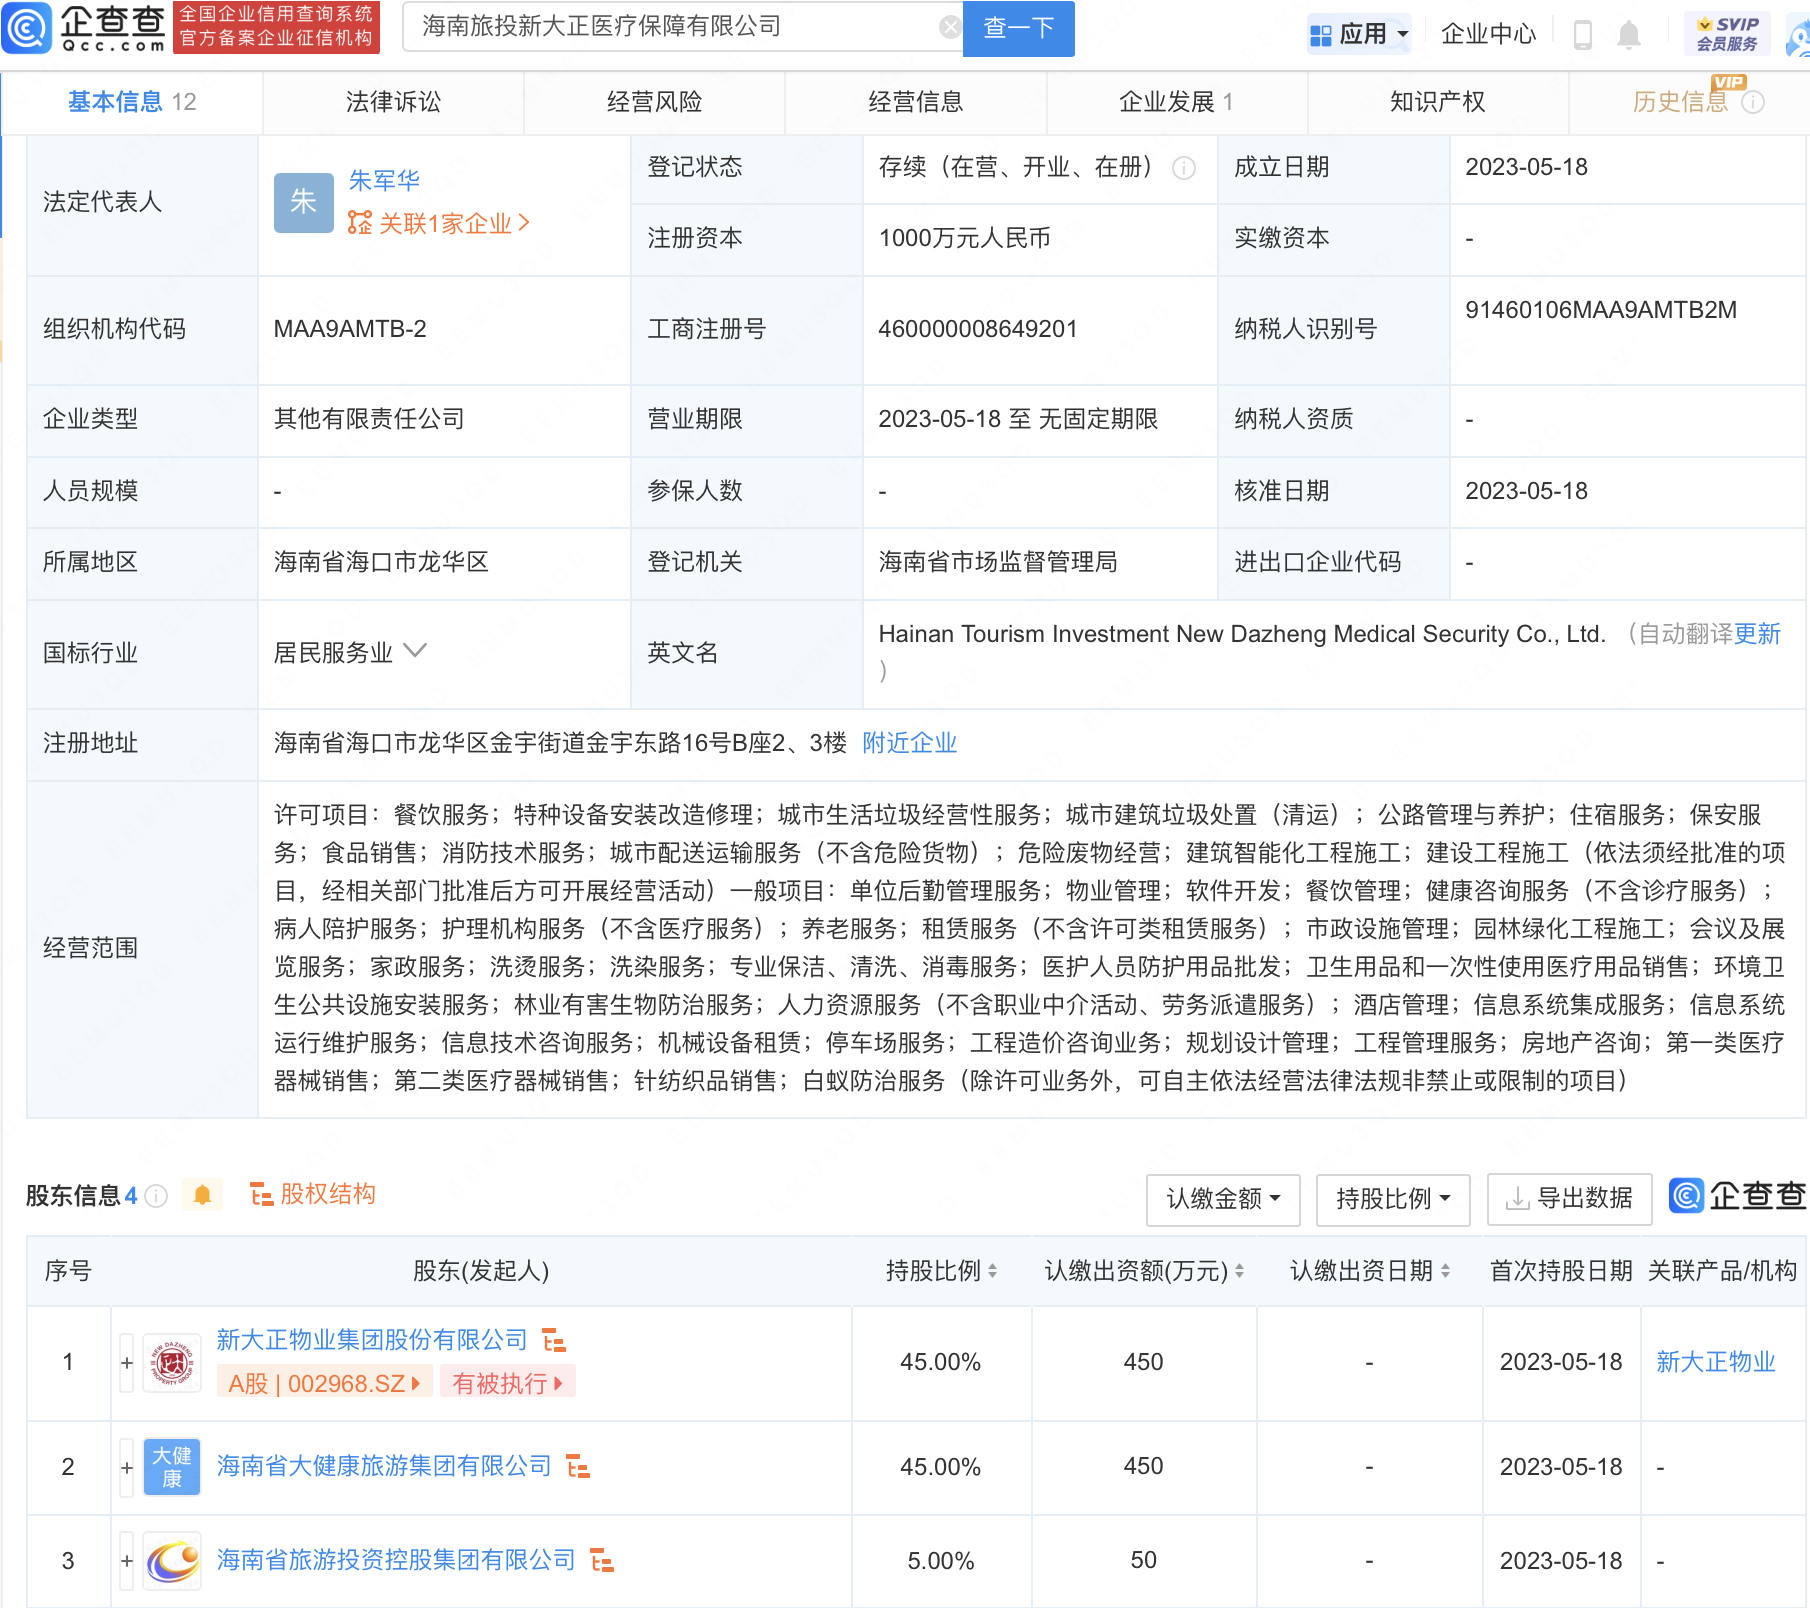Clear the search box with the × icon
1810x1608 pixels.
tap(948, 26)
